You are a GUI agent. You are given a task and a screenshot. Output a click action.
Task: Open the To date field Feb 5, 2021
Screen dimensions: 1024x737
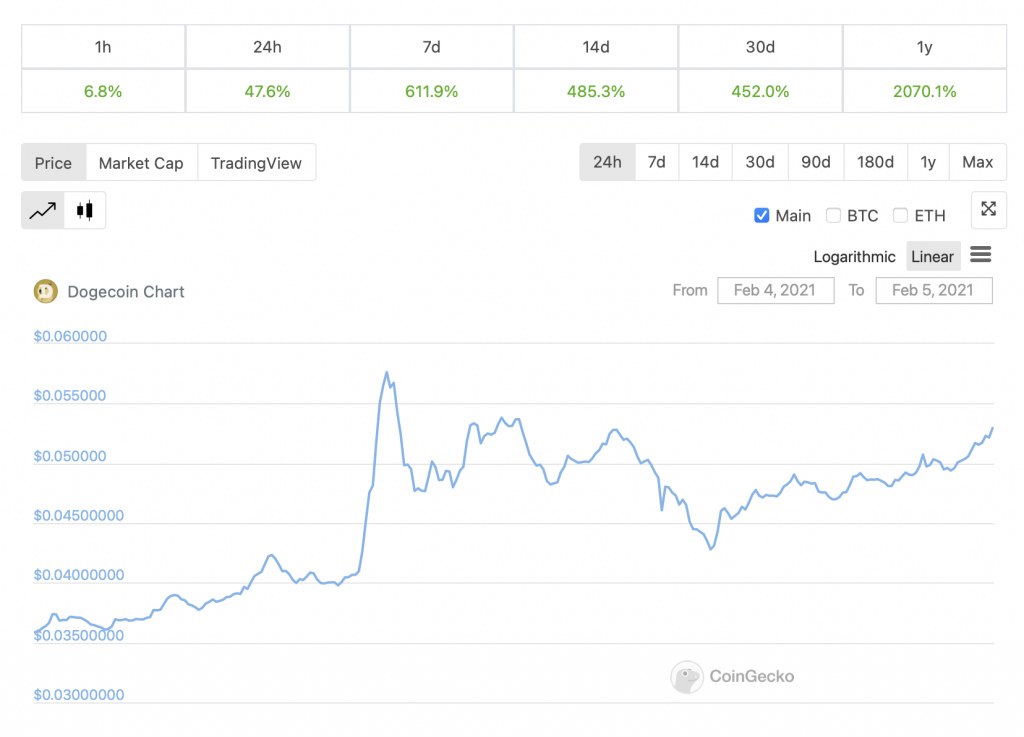coord(933,290)
